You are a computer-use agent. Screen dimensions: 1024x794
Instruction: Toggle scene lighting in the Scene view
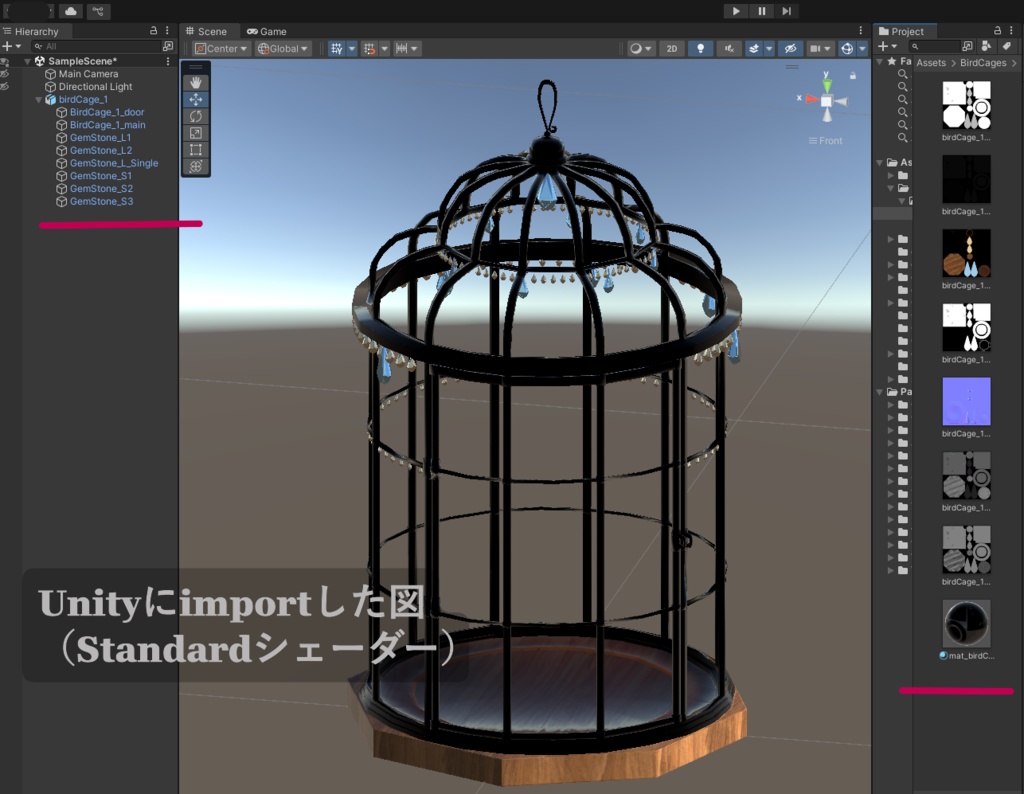(x=701, y=48)
